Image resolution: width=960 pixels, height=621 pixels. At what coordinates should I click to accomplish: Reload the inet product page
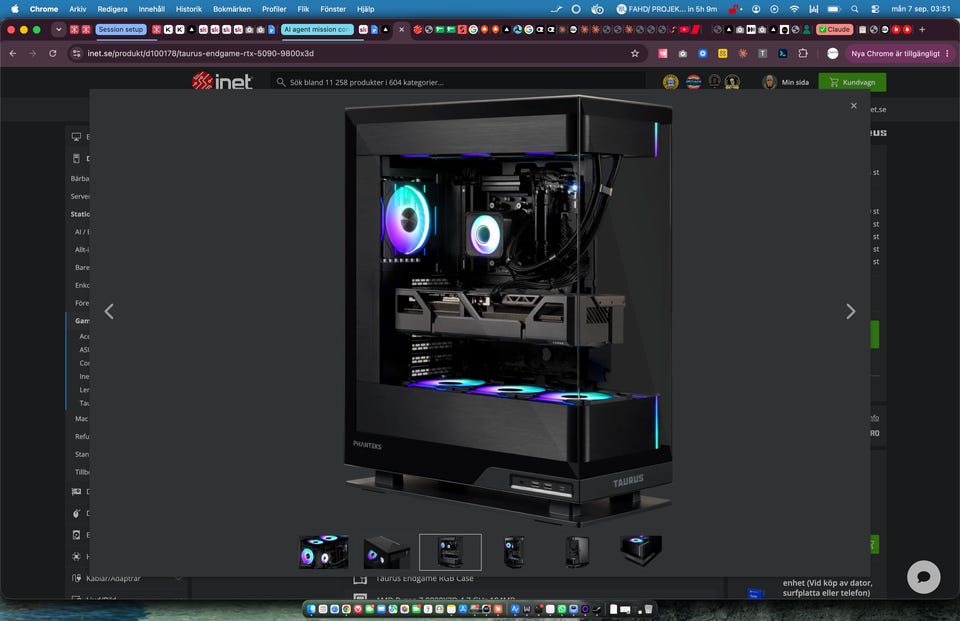pos(53,53)
